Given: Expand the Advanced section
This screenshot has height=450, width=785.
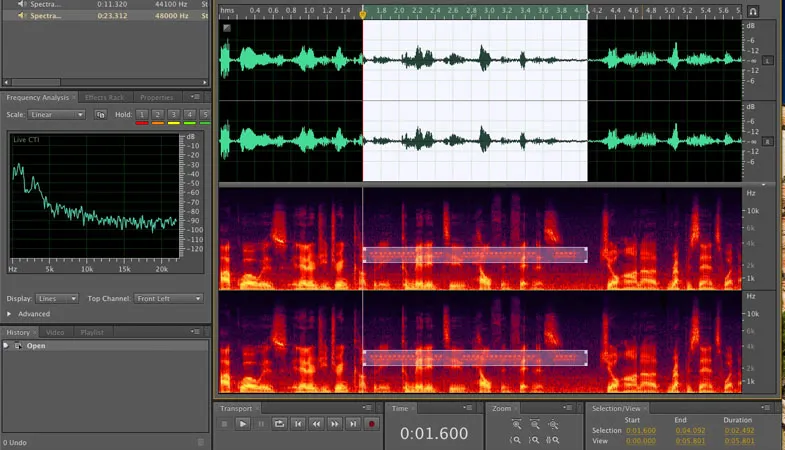Looking at the screenshot, I should pos(11,314).
